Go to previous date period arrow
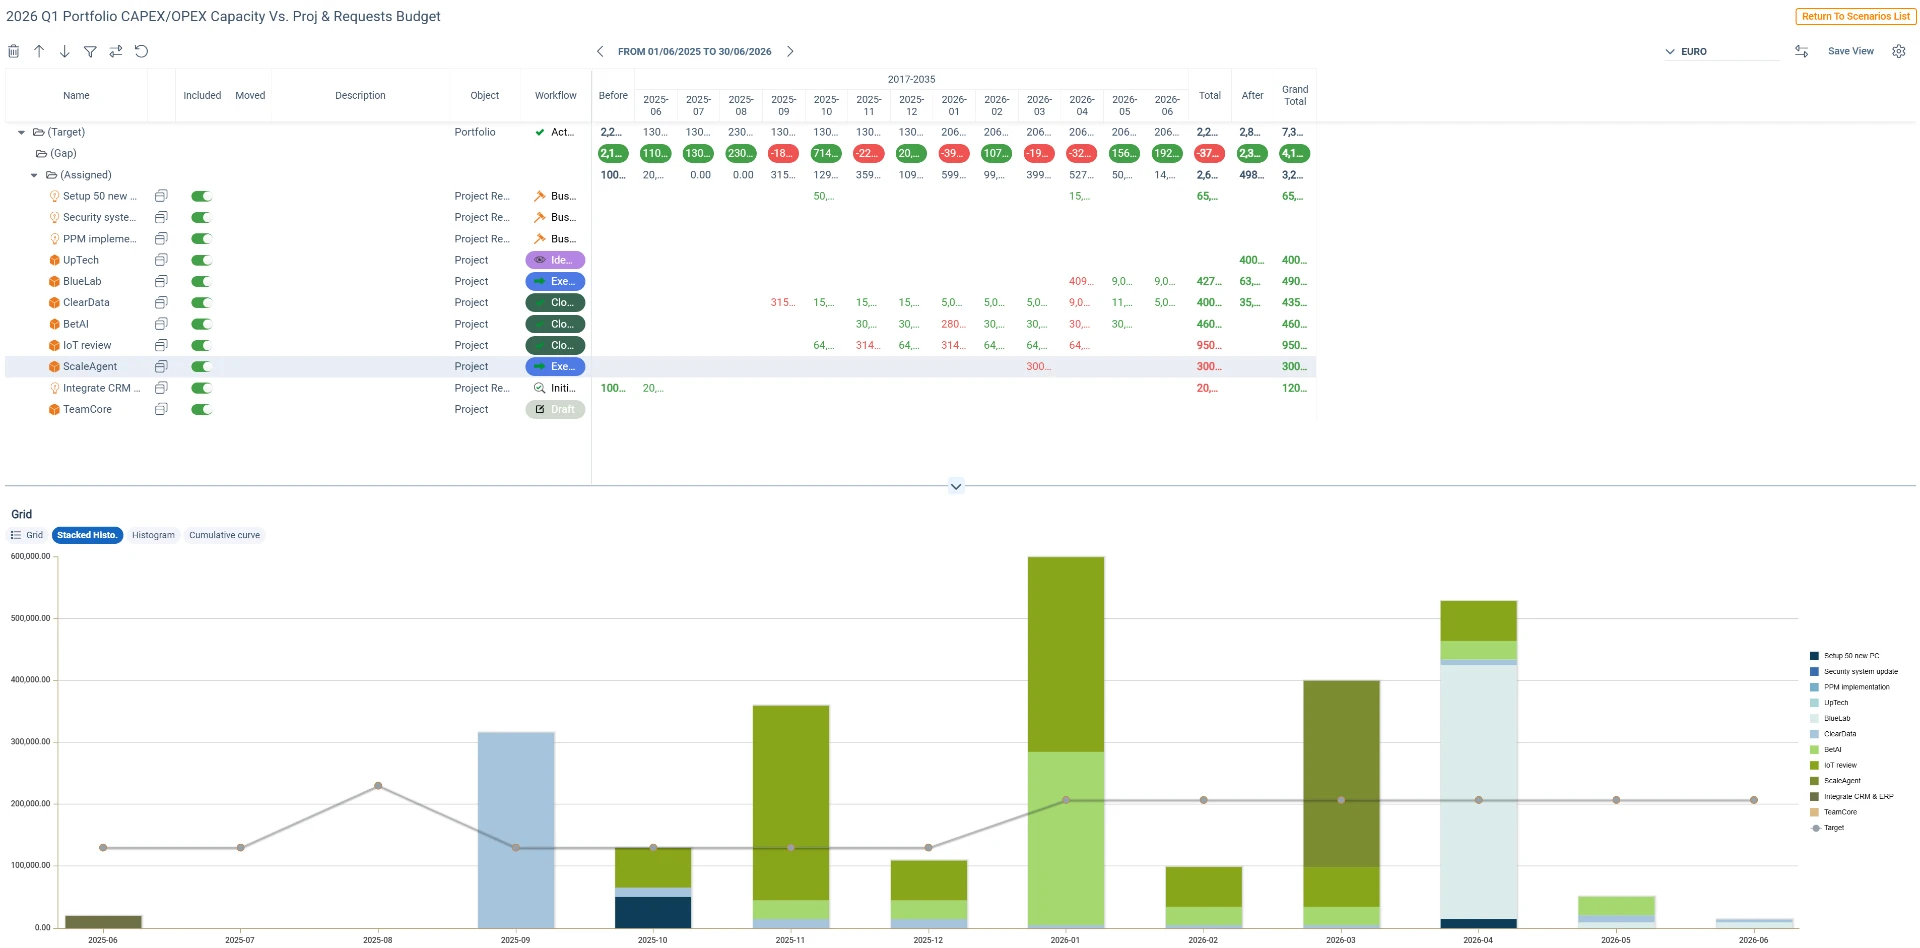Viewport: 1920px width, 948px height. pyautogui.click(x=600, y=51)
